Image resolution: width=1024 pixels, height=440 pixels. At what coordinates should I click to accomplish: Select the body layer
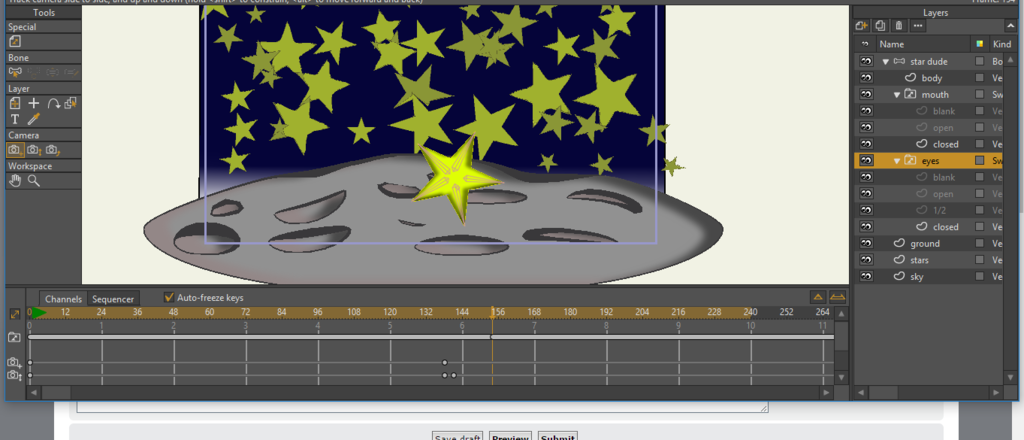(x=932, y=78)
